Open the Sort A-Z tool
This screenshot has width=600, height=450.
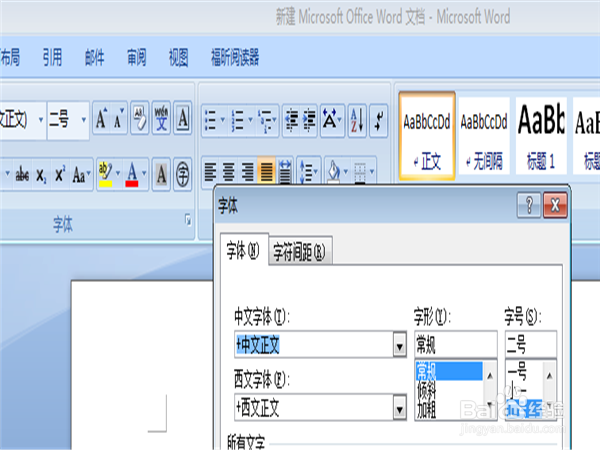(357, 121)
